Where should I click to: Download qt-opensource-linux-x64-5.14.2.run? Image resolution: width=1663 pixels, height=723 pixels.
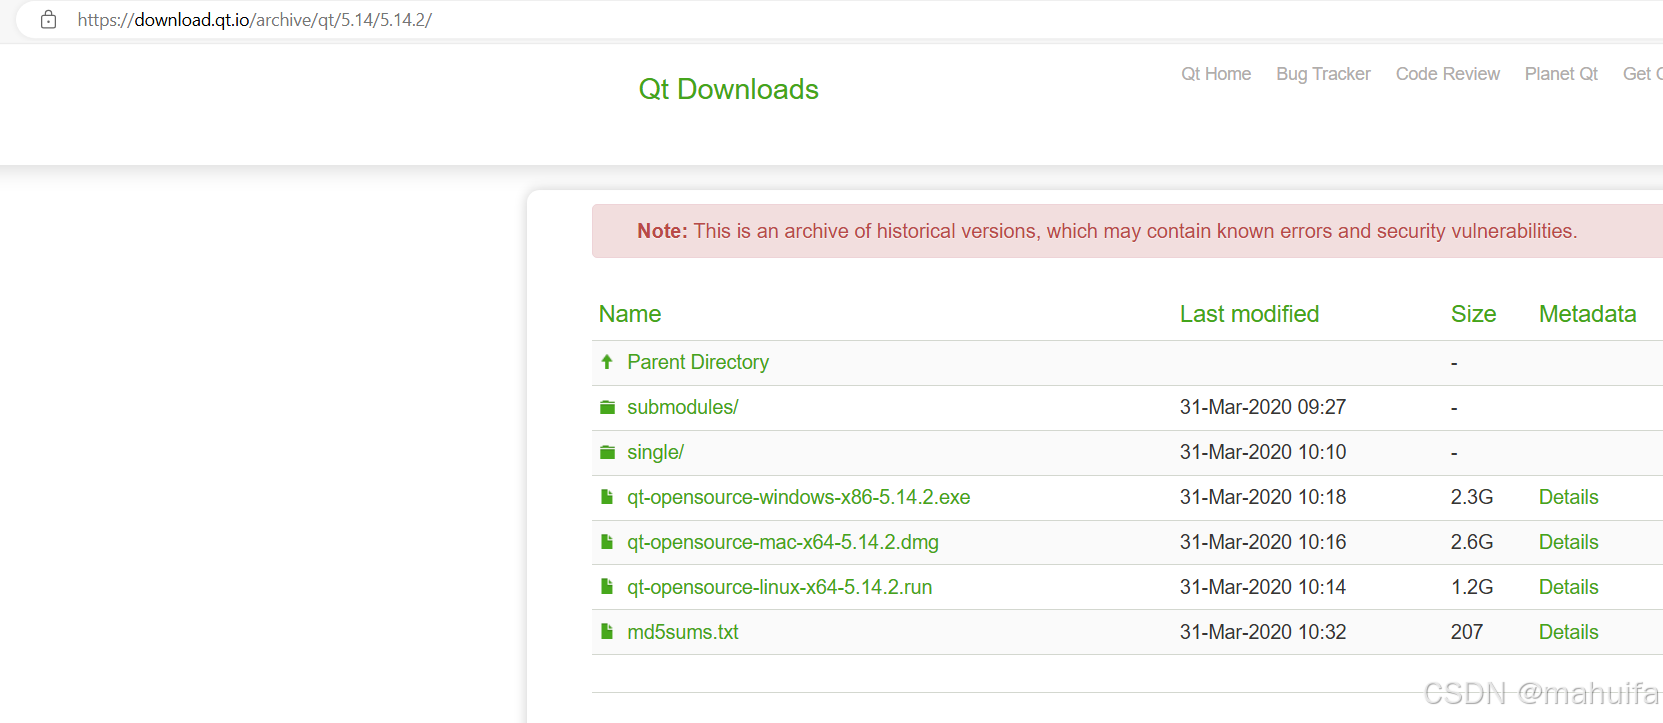click(780, 587)
